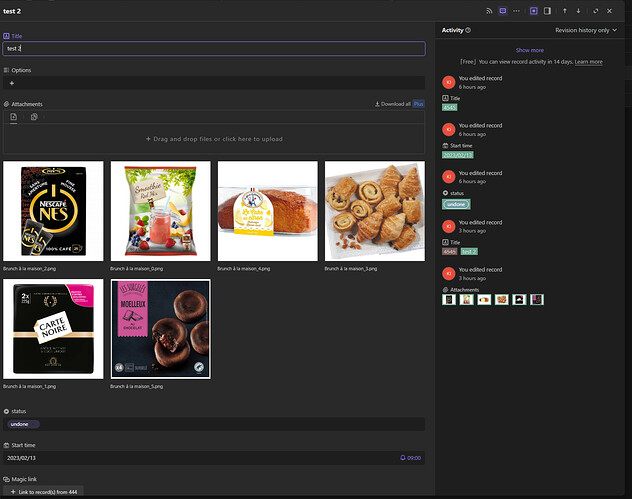
Task: Open fifth attachment thumbnail in activity log
Action: tap(519, 299)
